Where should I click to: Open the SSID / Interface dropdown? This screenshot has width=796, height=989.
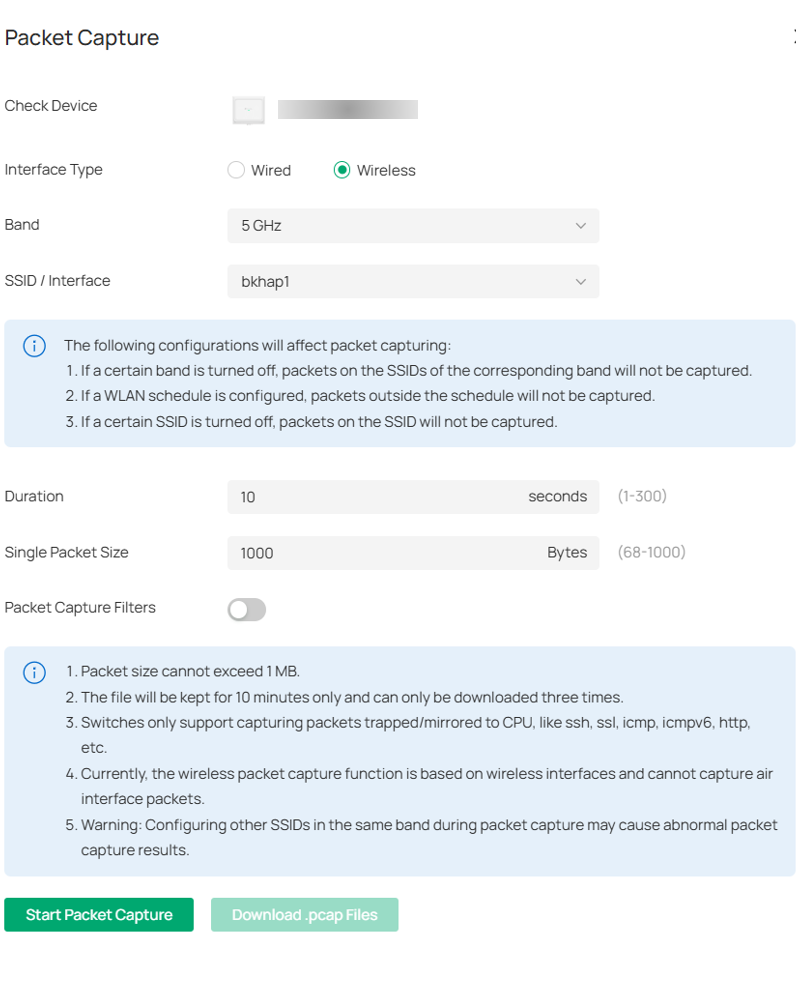pyautogui.click(x=413, y=281)
